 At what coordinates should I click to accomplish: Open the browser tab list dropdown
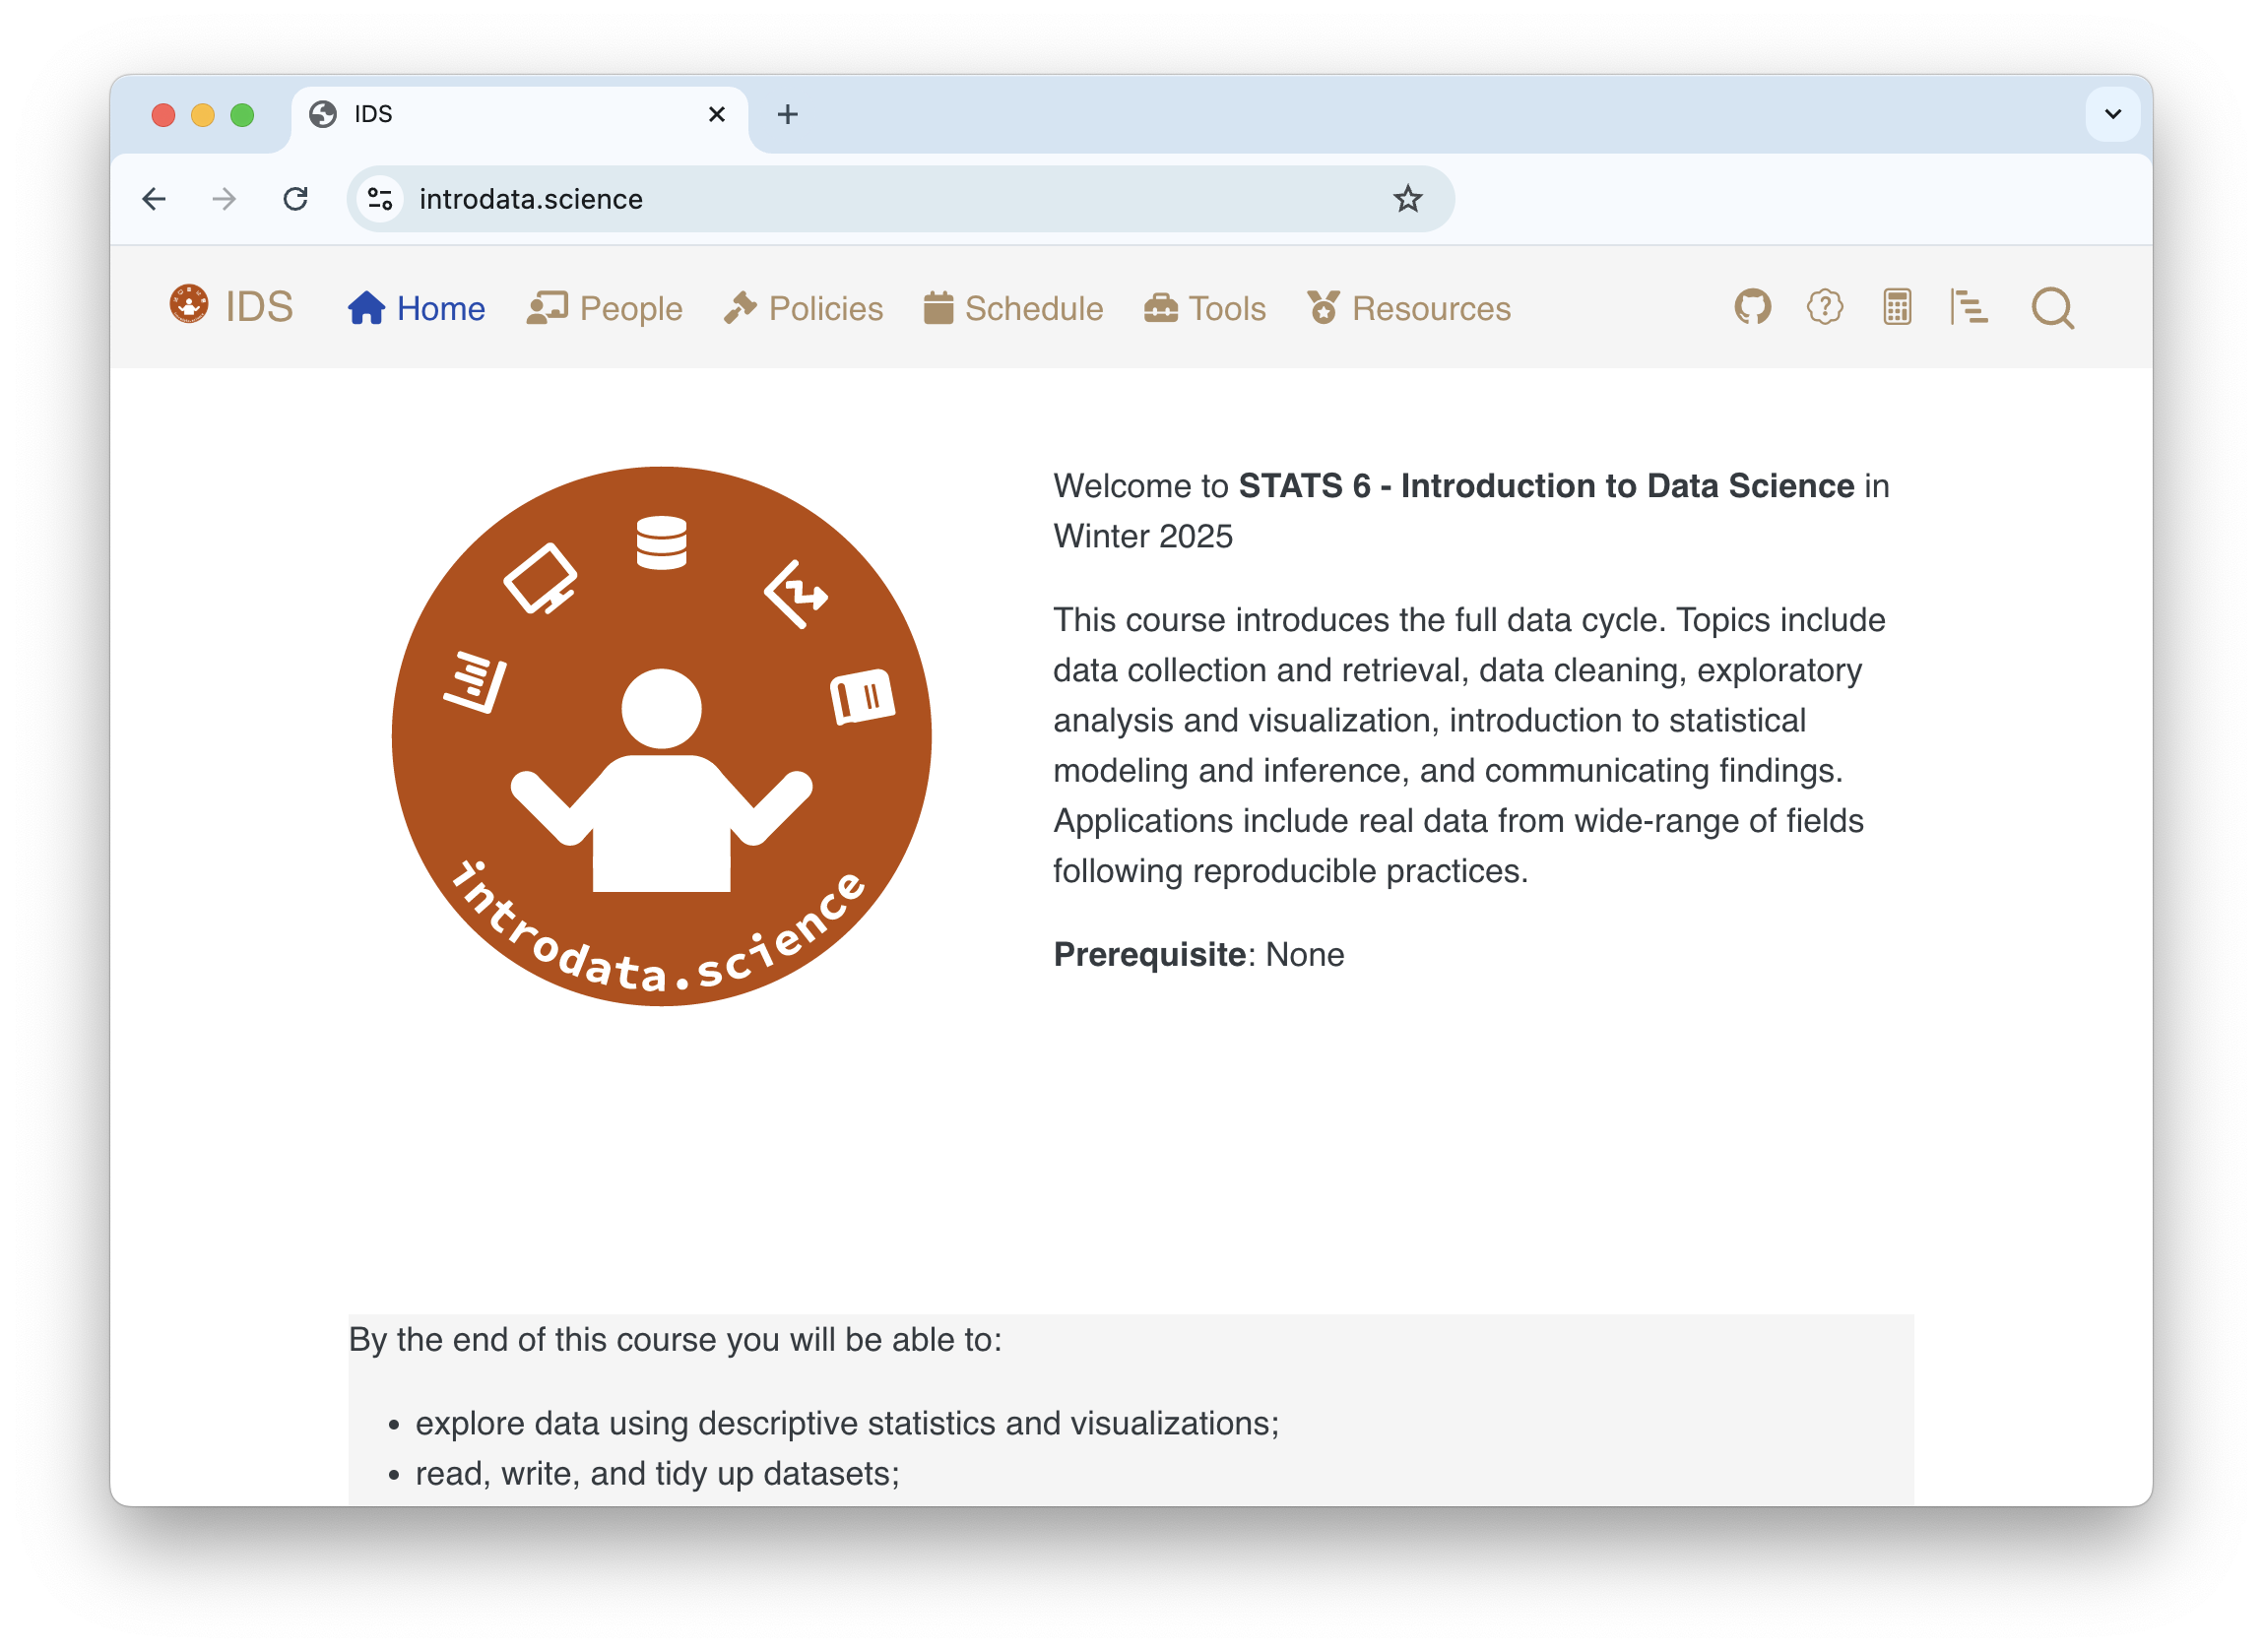click(x=2111, y=113)
